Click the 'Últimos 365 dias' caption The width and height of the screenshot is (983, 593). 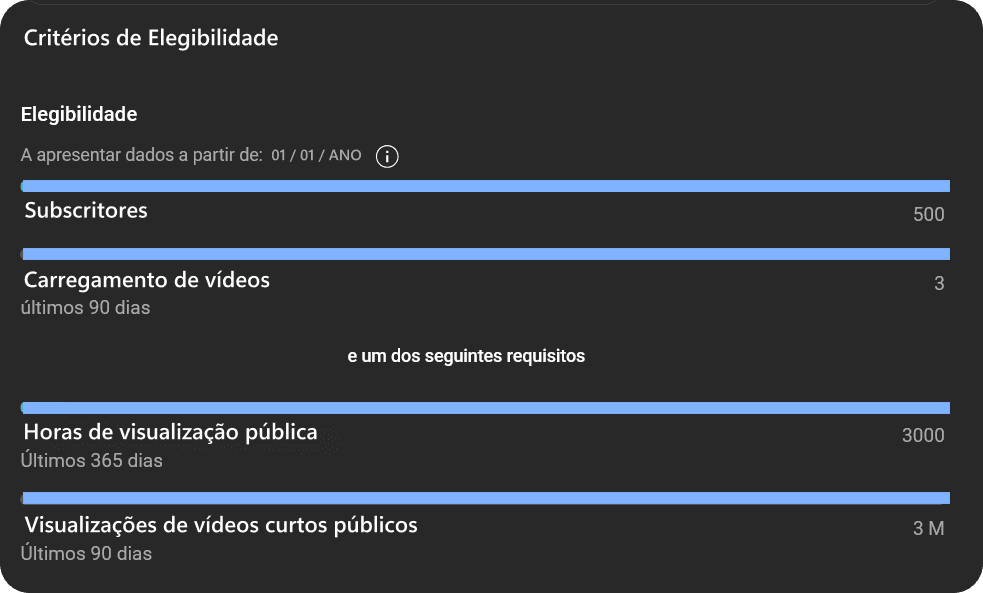click(x=92, y=461)
